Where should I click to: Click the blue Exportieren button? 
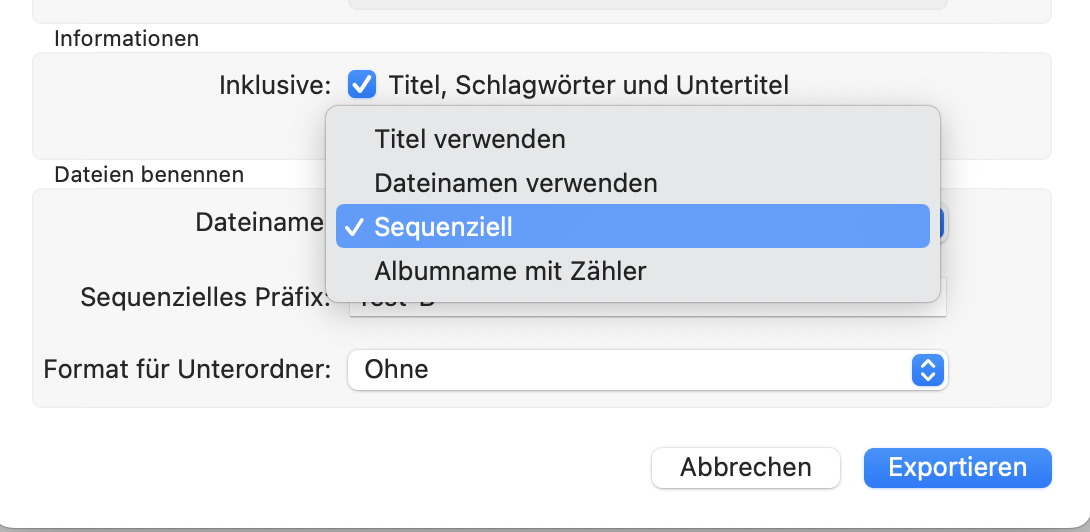click(957, 467)
